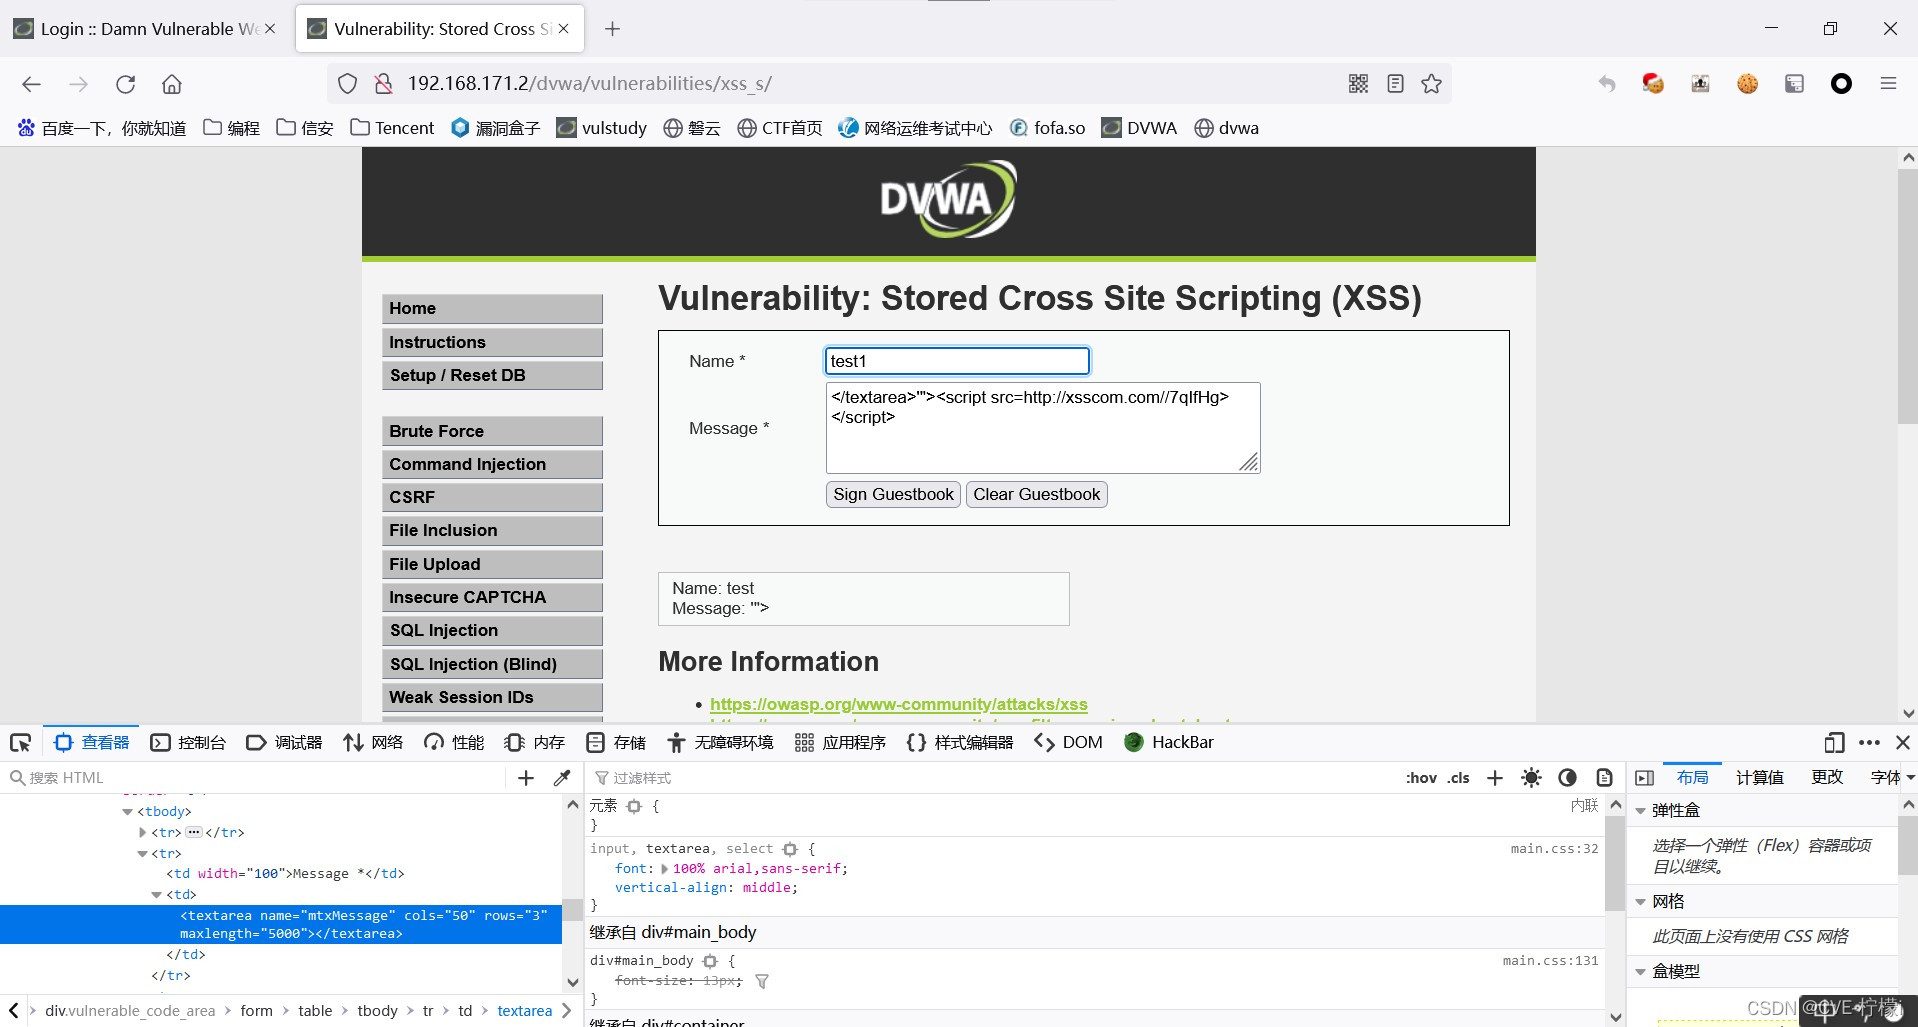The height and width of the screenshot is (1027, 1918).
Task: Click the Sign Guestbook button
Action: [893, 495]
